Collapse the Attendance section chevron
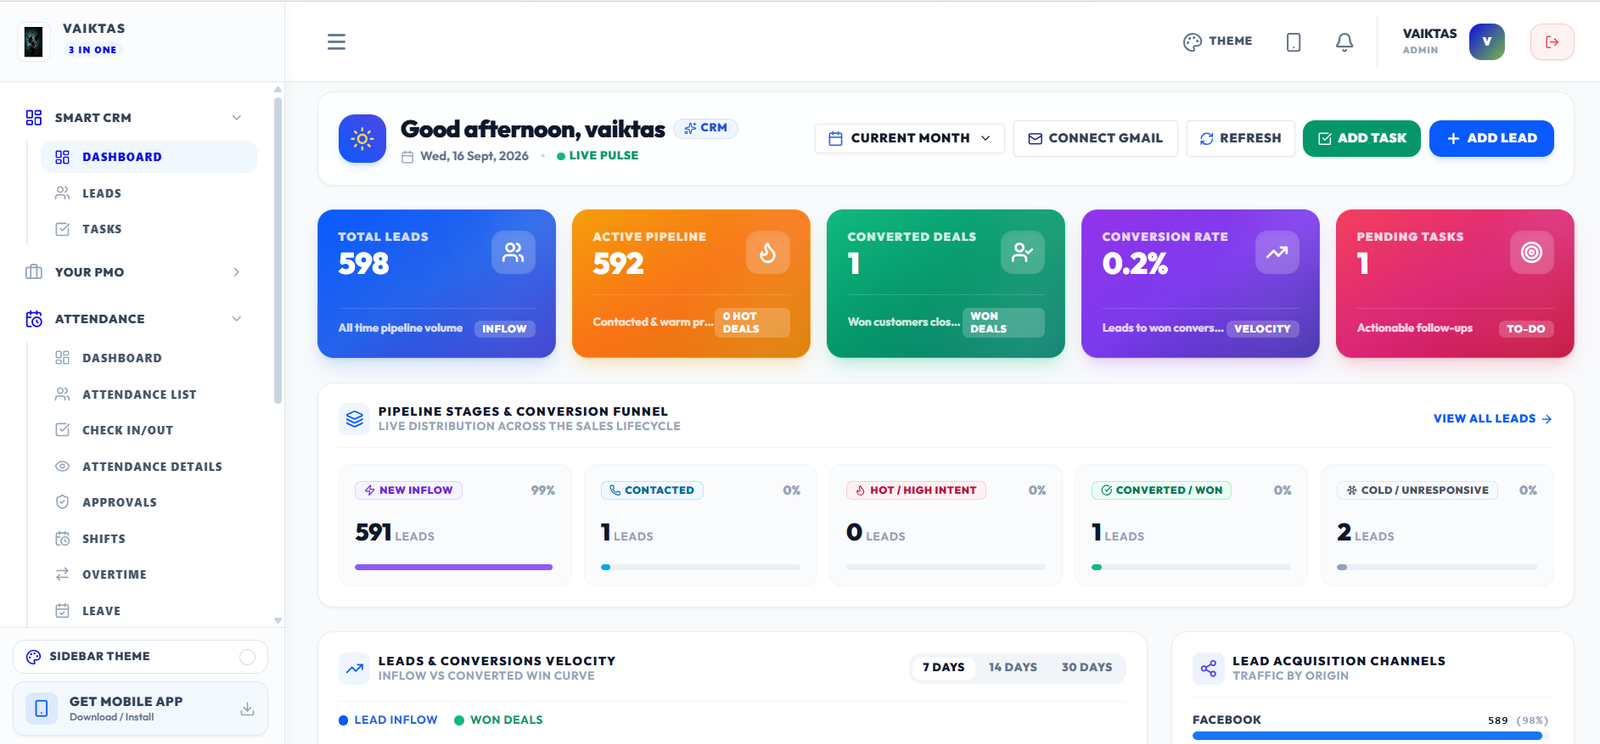The width and height of the screenshot is (1600, 744). [x=237, y=319]
